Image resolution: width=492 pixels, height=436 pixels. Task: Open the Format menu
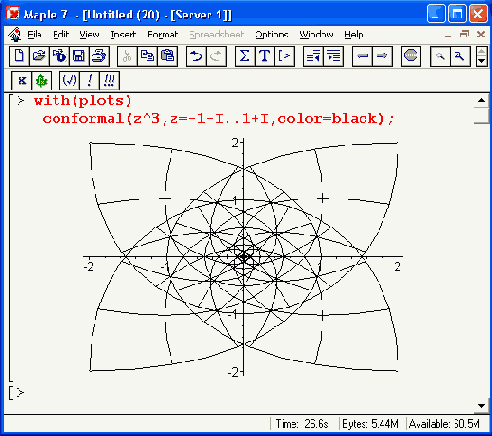[163, 35]
